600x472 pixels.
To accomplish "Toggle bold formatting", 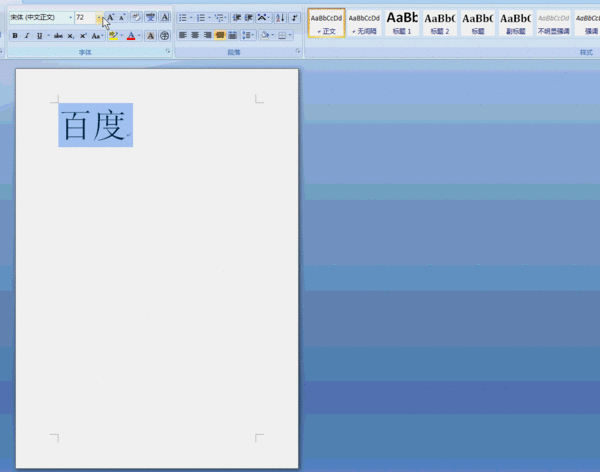I will point(15,36).
